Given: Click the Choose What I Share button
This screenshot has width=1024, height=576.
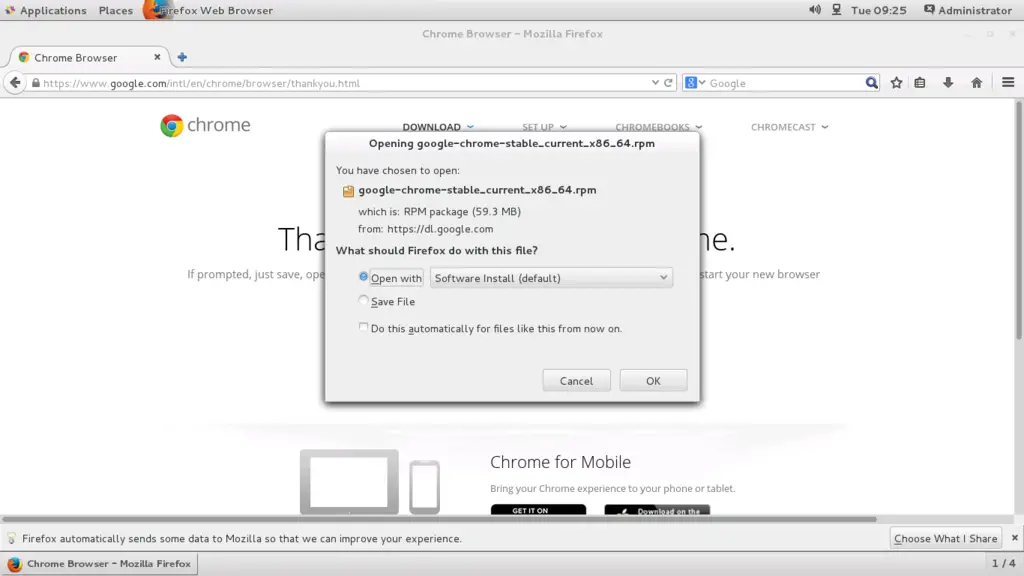Looking at the screenshot, I should click(945, 538).
